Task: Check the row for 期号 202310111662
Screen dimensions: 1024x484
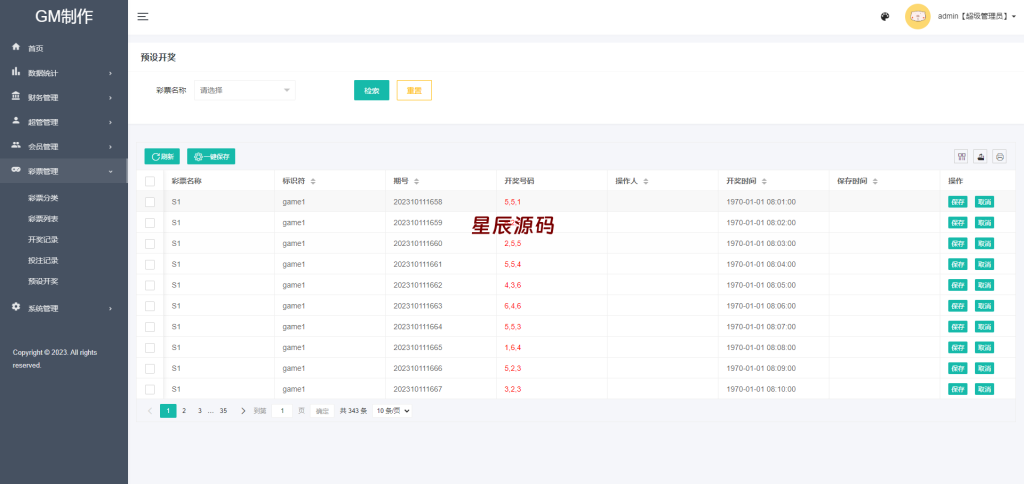Action: pyautogui.click(x=150, y=285)
